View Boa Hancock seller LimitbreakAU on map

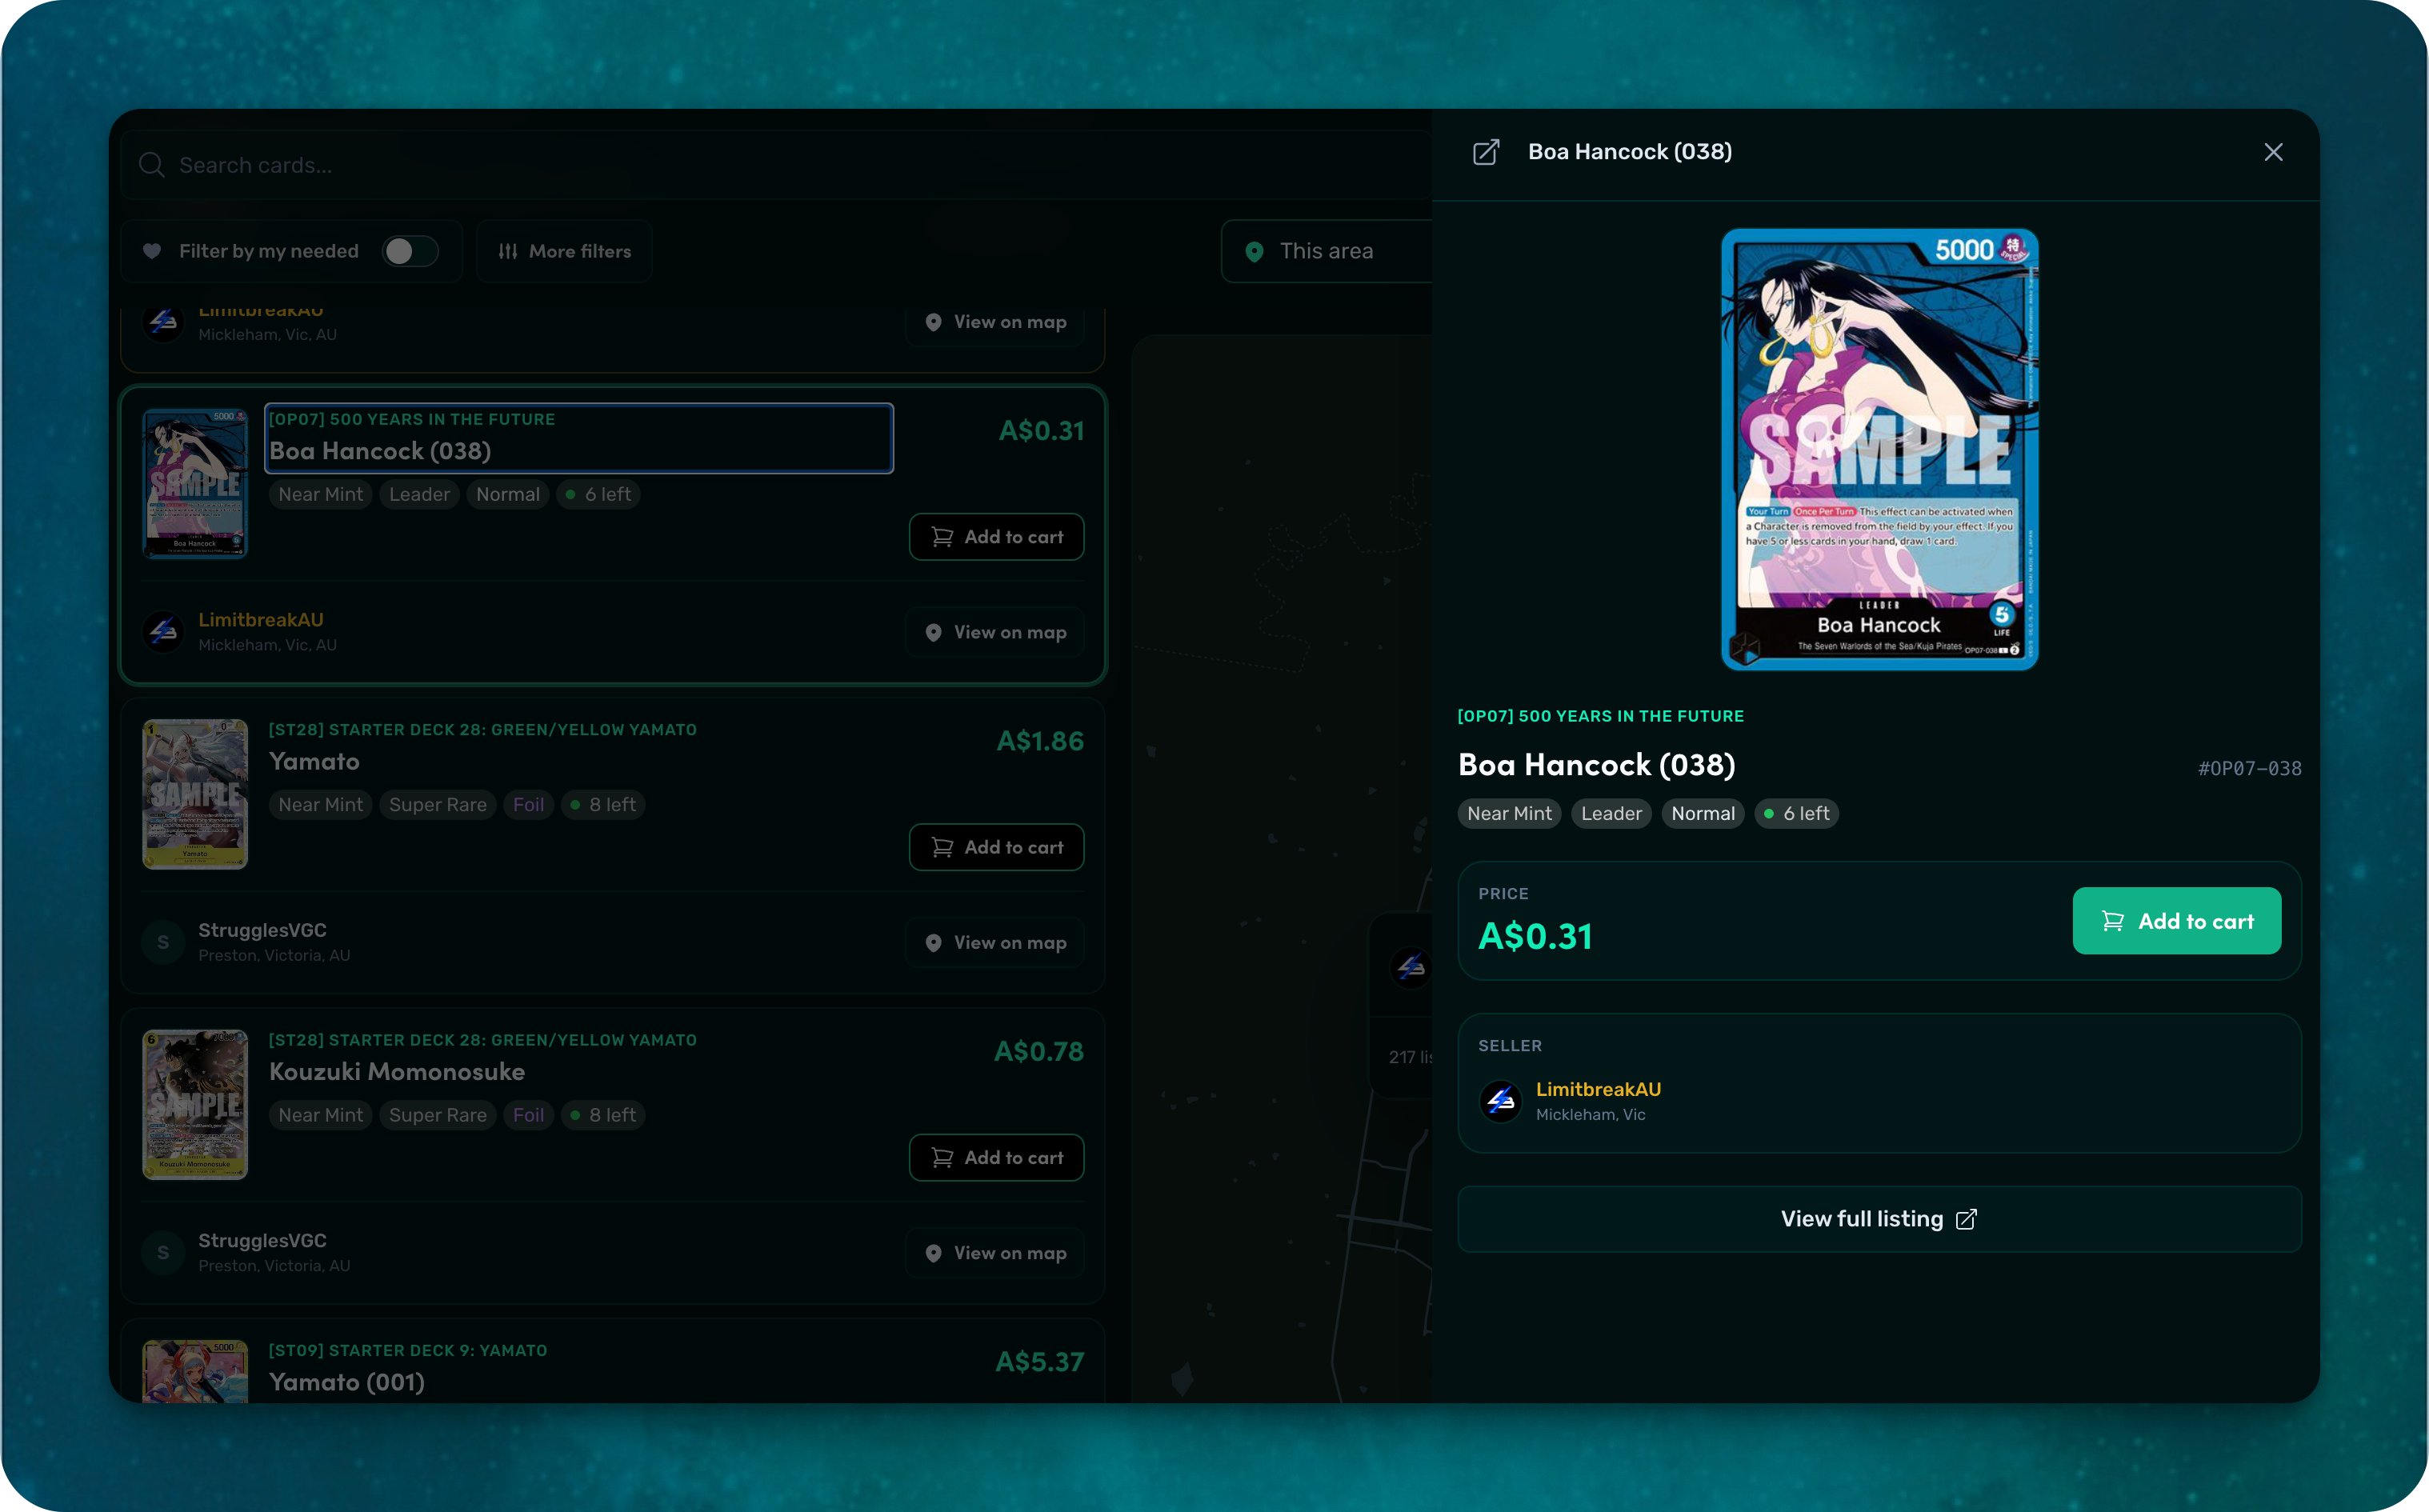995,632
